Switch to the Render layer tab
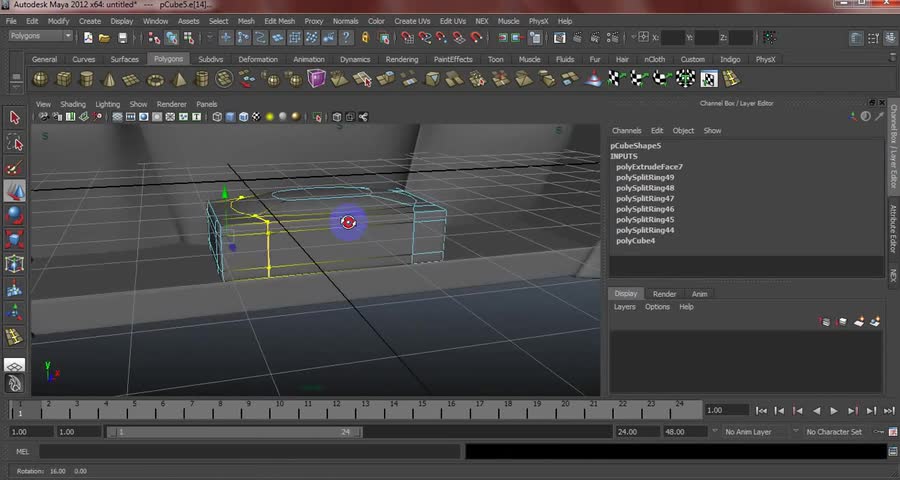 point(665,294)
